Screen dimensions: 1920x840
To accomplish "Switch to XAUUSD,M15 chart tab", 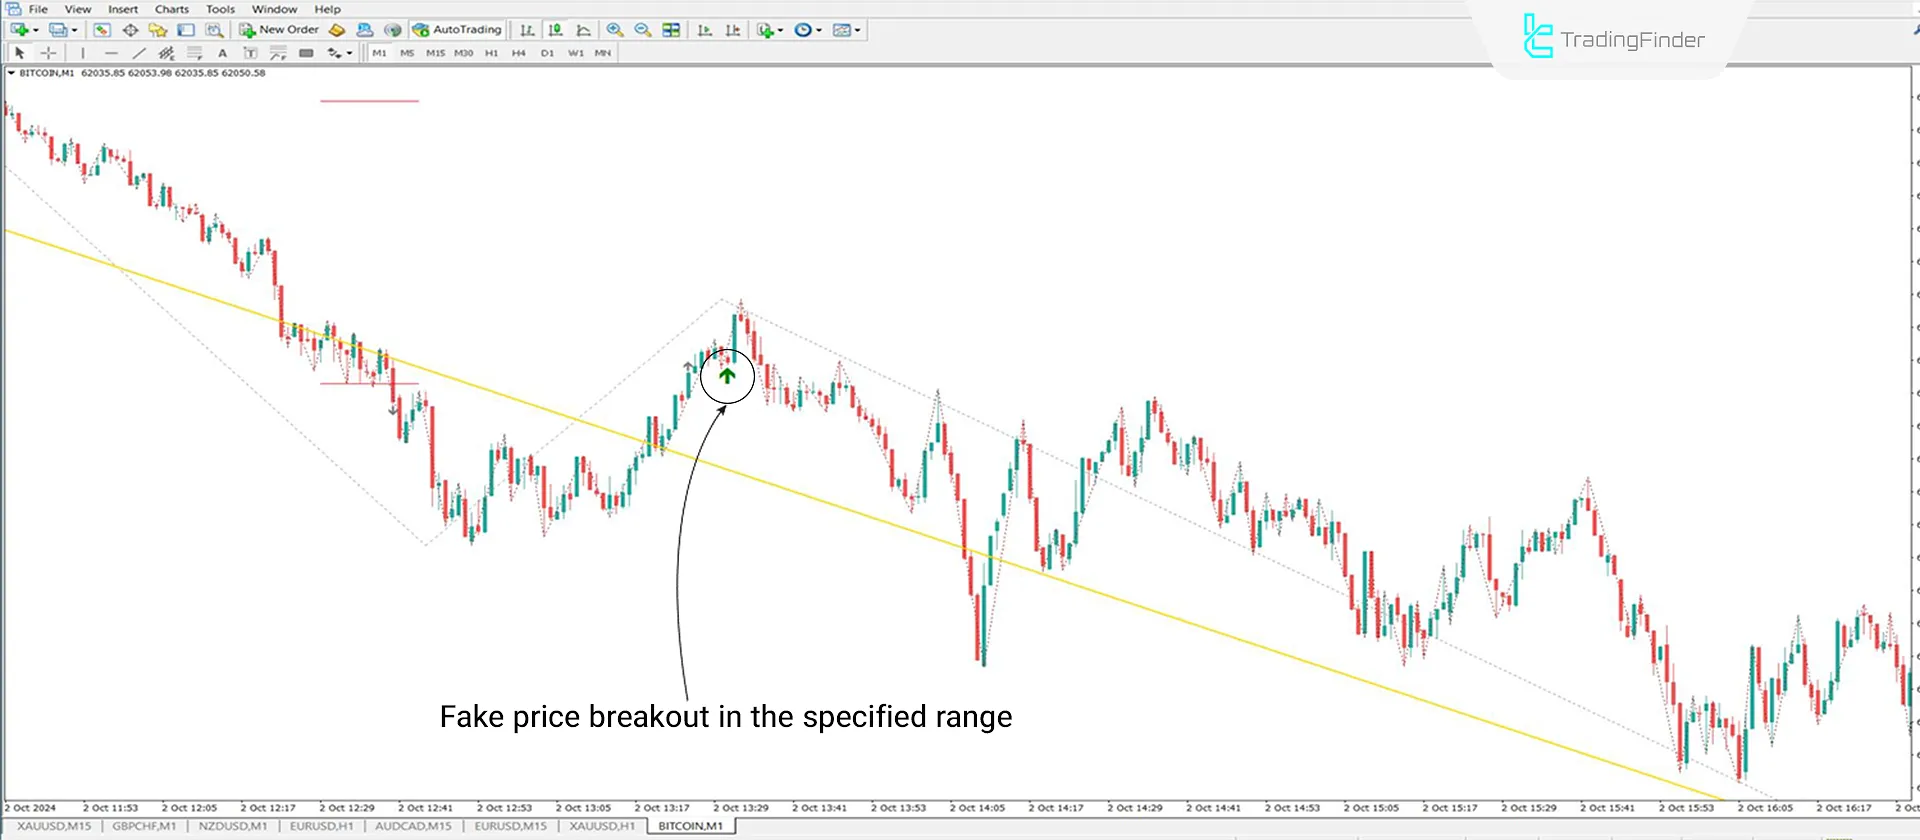I will (x=54, y=826).
